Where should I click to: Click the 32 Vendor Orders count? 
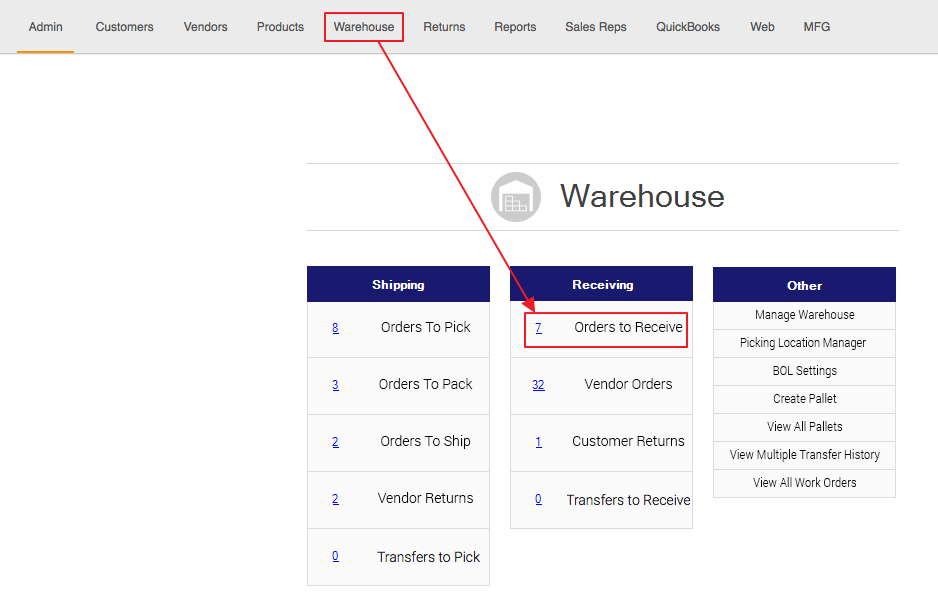[538, 385]
